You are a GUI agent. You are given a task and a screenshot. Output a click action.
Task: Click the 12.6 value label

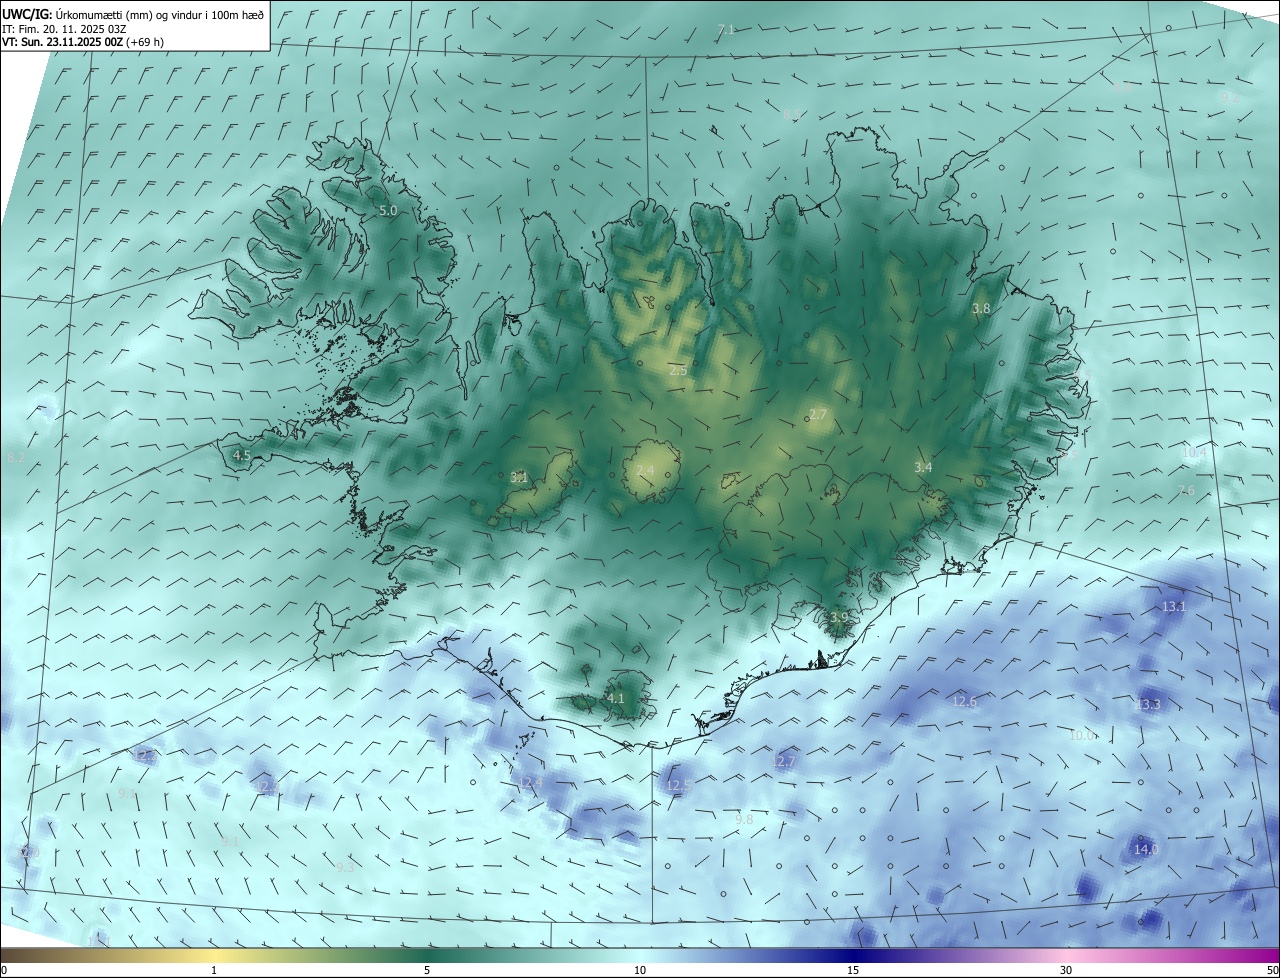click(964, 702)
